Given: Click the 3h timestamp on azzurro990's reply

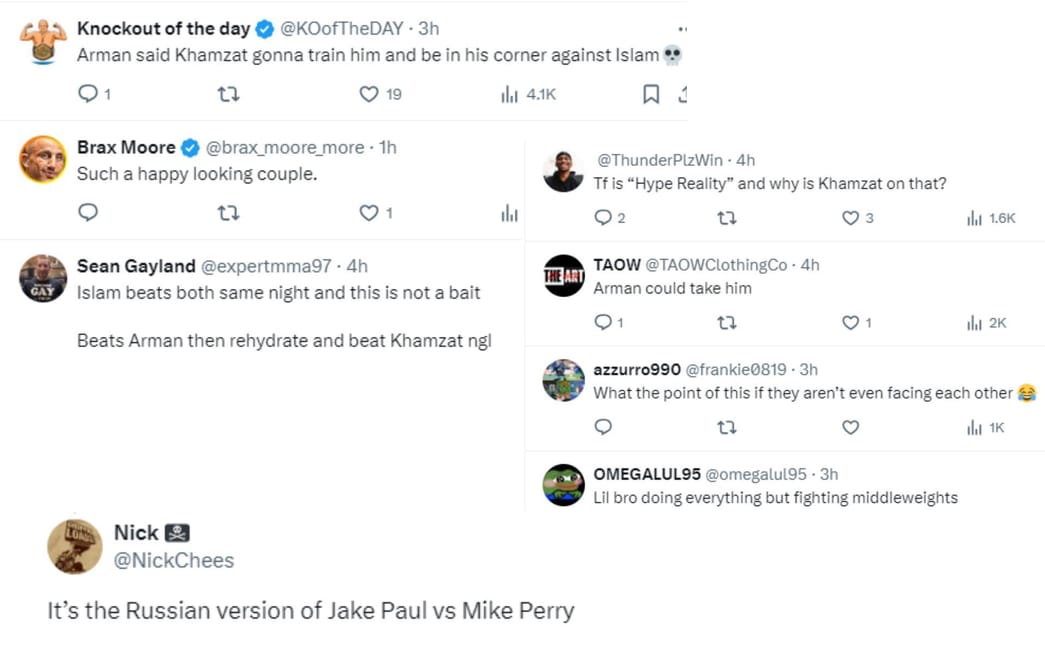Looking at the screenshot, I should tap(806, 369).
